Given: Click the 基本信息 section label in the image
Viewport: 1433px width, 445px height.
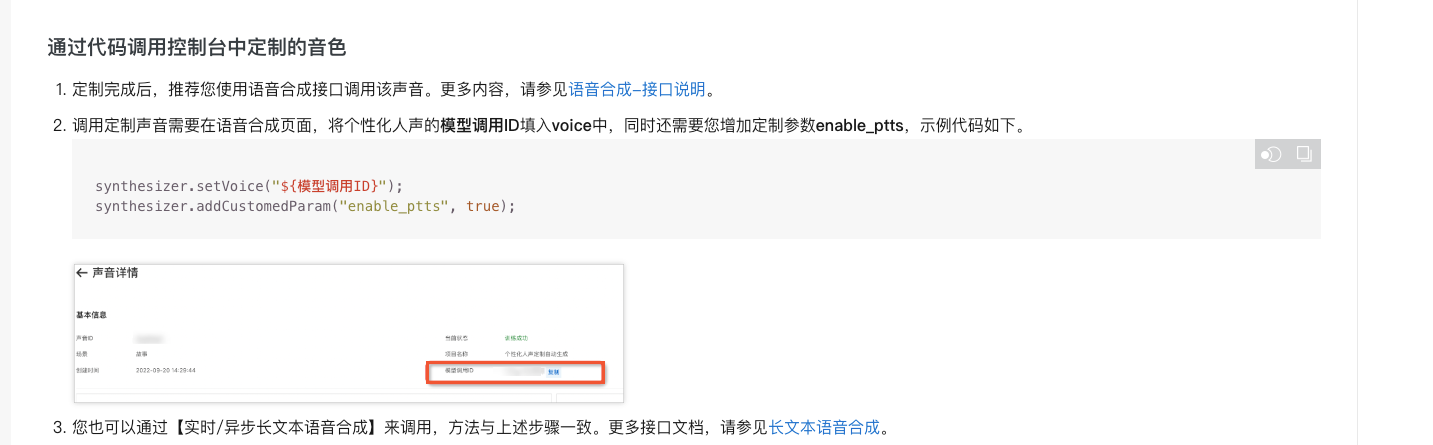Looking at the screenshot, I should (92, 315).
